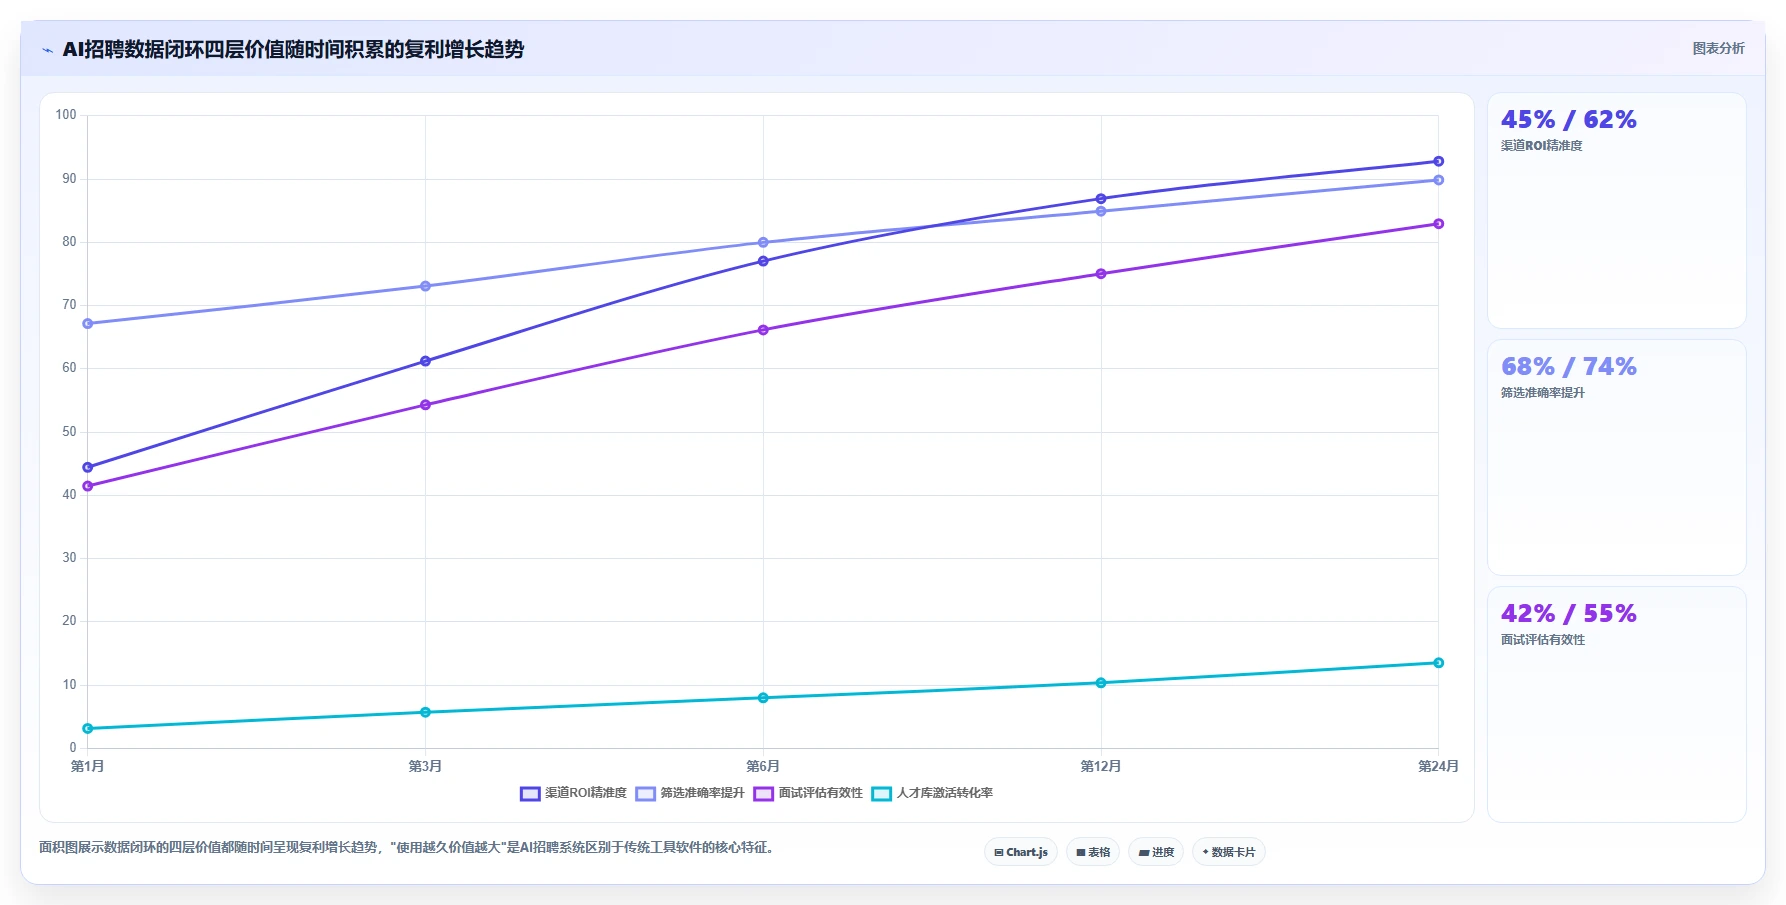Click the 渠道ROI精准度 data point at 第3月
Screen dimensions: 1786x905
pos(425,361)
